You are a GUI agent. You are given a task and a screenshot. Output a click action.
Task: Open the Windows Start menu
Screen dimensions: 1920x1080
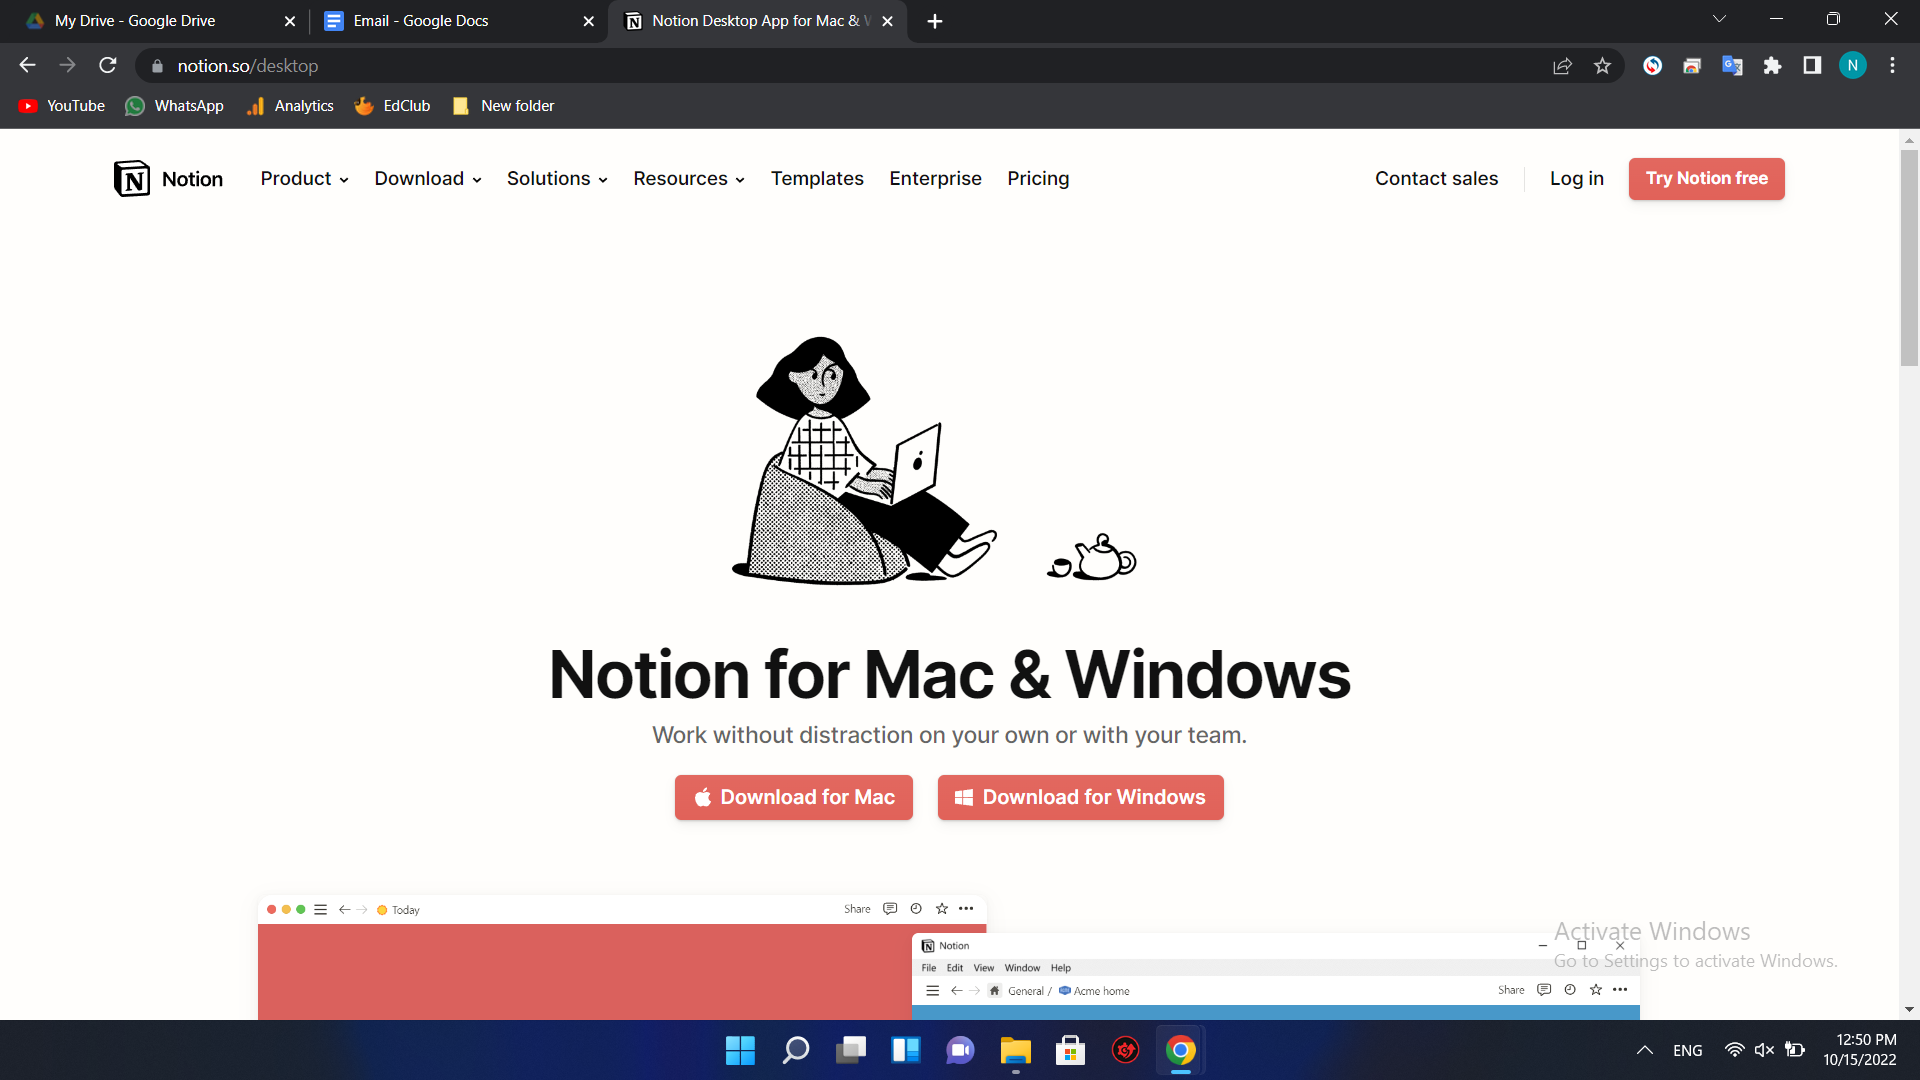click(x=740, y=1050)
